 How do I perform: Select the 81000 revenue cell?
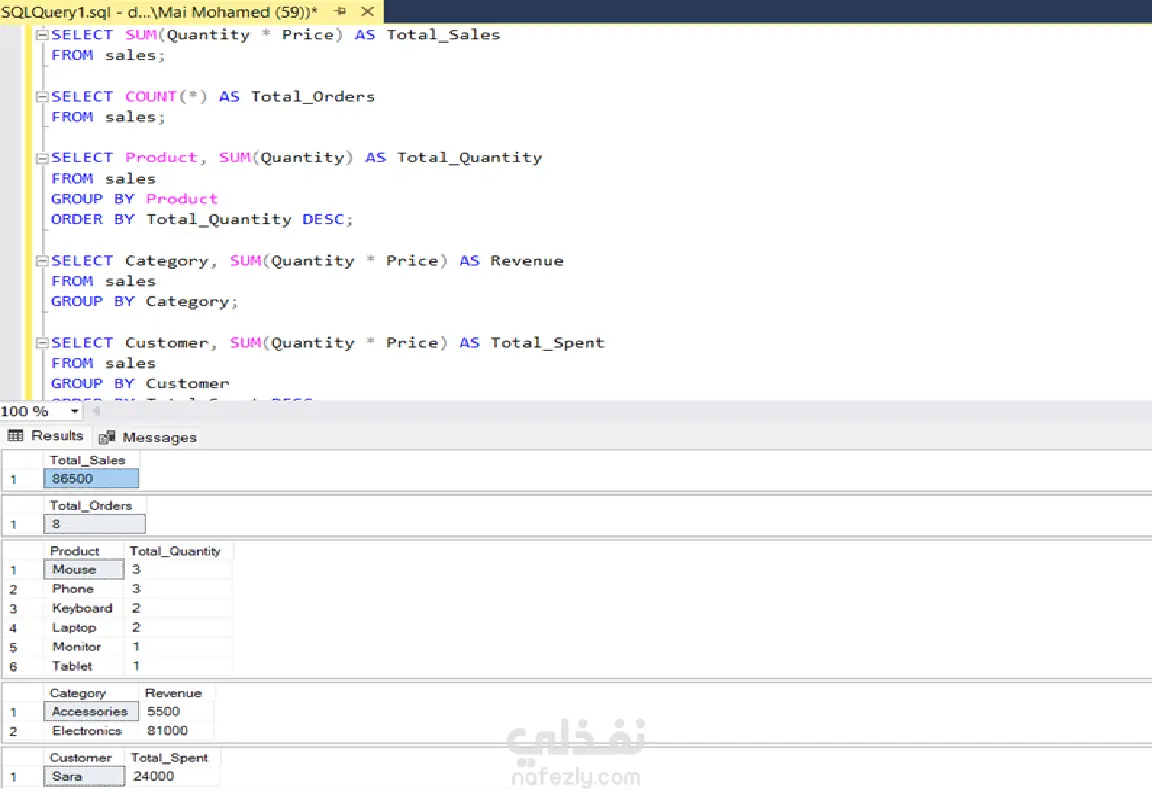(x=177, y=730)
